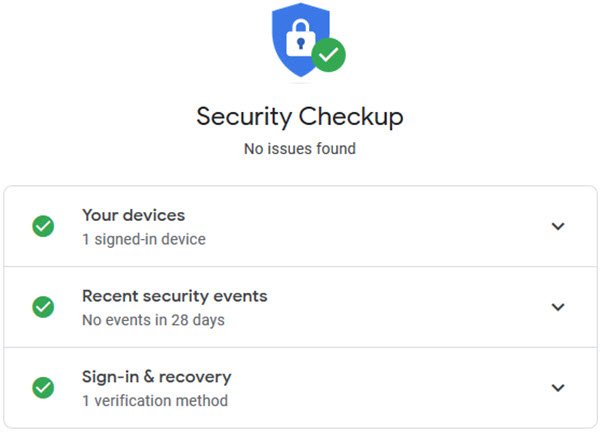Click the white padlock inside the shield
Viewport: 600px width, 433px height.
(298, 36)
